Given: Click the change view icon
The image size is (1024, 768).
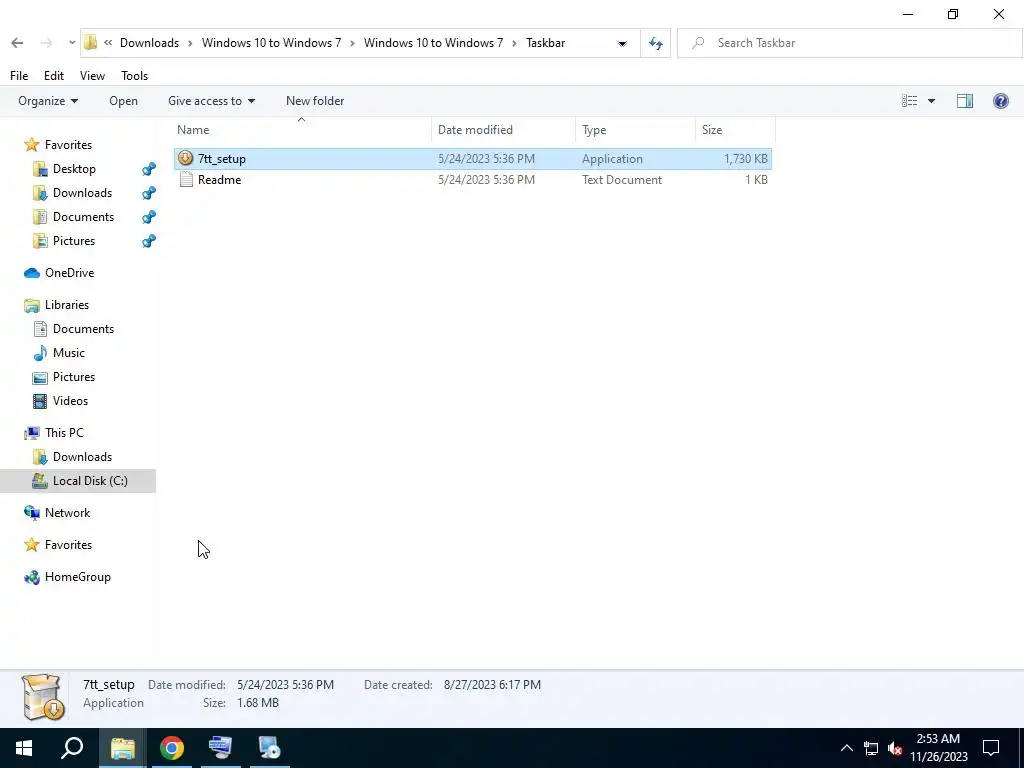Looking at the screenshot, I should pyautogui.click(x=909, y=101).
